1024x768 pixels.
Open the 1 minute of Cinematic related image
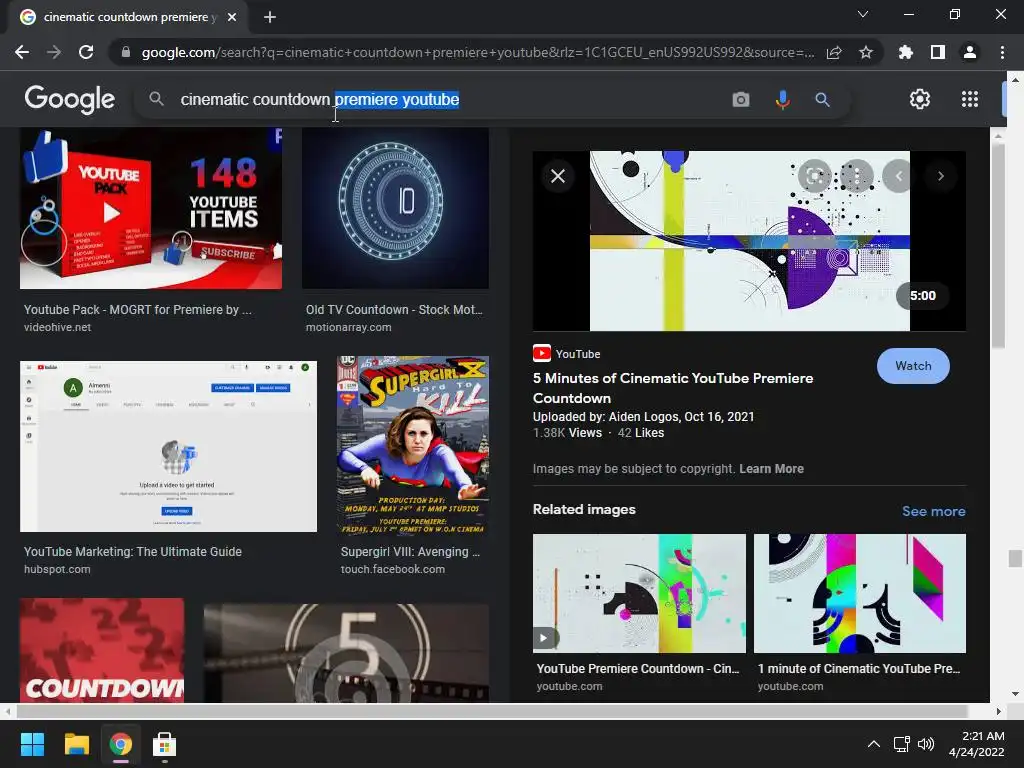[859, 593]
